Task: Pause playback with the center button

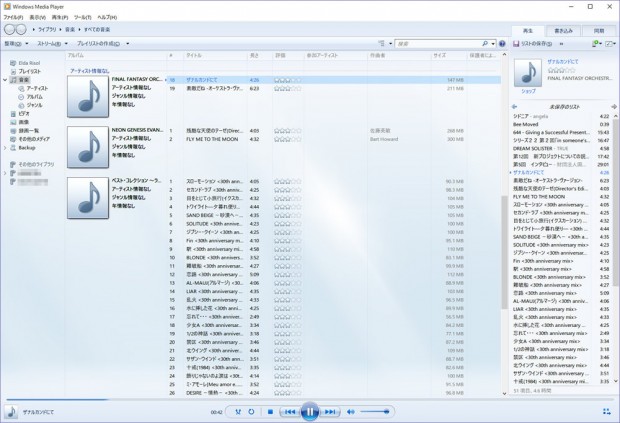Action: coord(310,412)
